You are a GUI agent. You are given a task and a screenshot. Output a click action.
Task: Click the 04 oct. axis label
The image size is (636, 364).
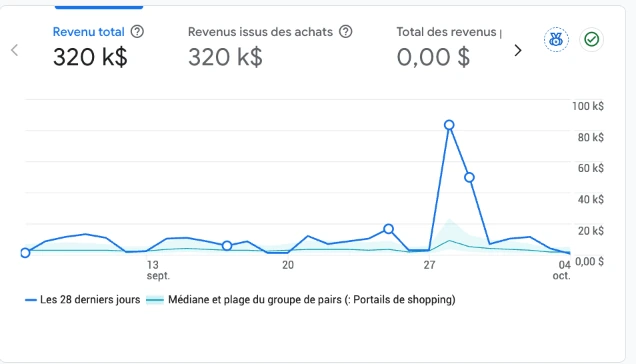click(562, 270)
